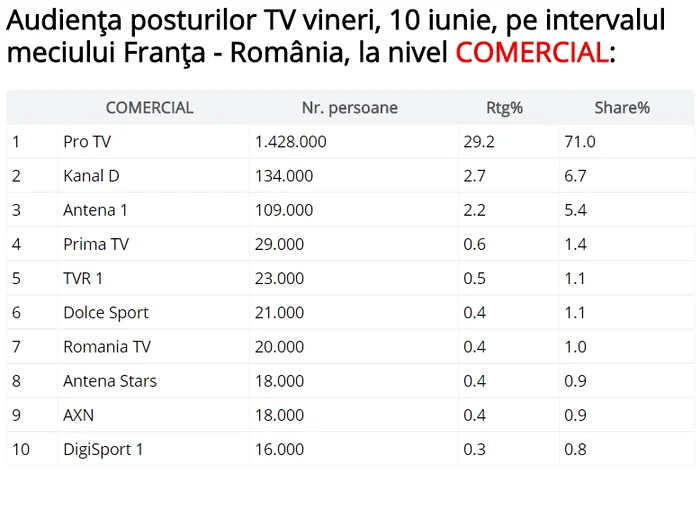Click the 29.2 rating value
Screen dimensions: 700x507
[x=479, y=142]
